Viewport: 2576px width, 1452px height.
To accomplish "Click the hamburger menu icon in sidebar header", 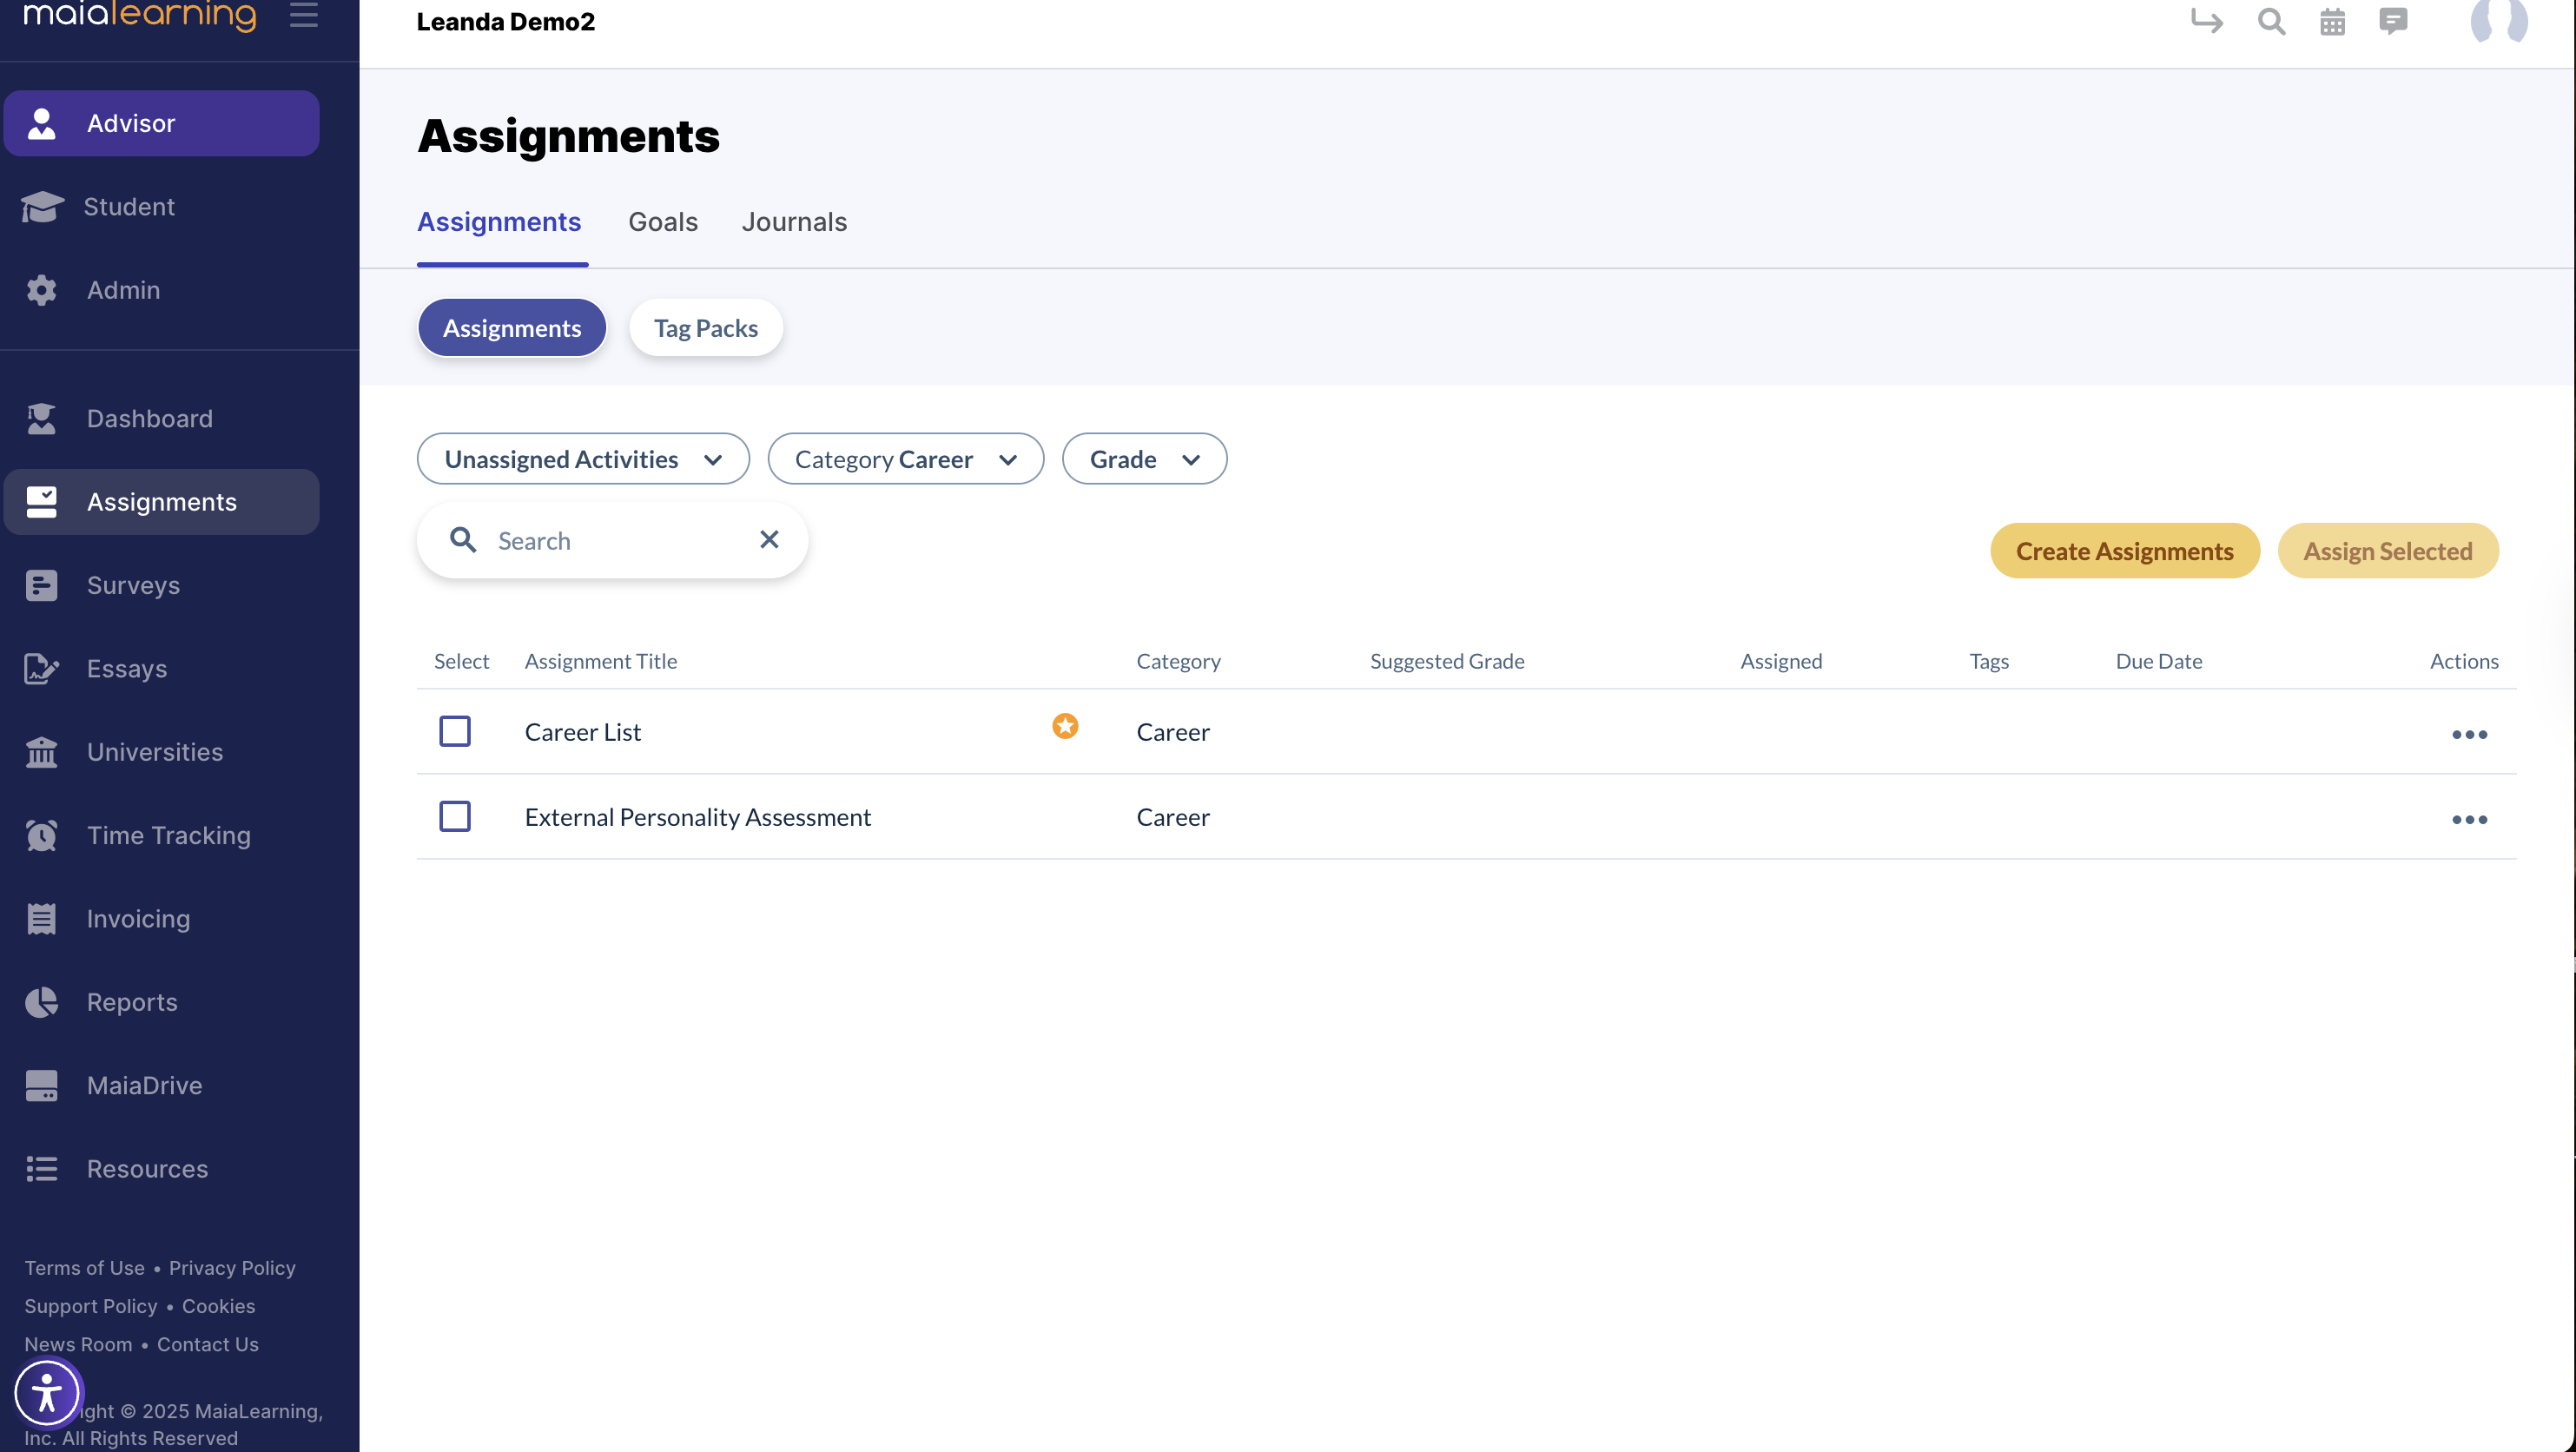I will point(304,15).
